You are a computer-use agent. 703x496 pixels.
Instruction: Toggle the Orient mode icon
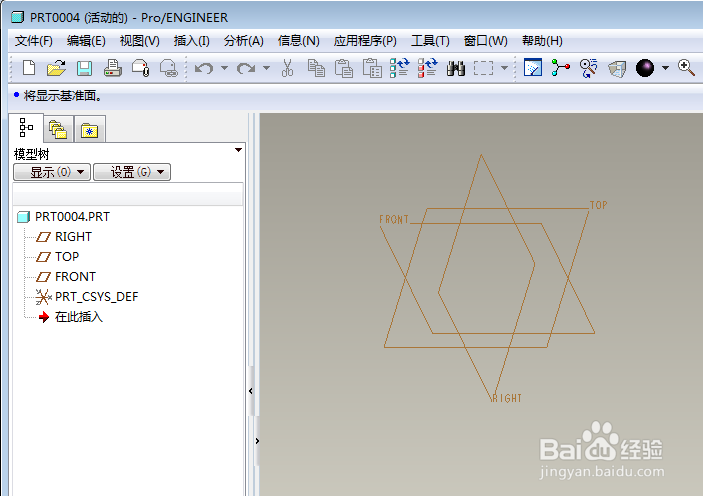589,68
